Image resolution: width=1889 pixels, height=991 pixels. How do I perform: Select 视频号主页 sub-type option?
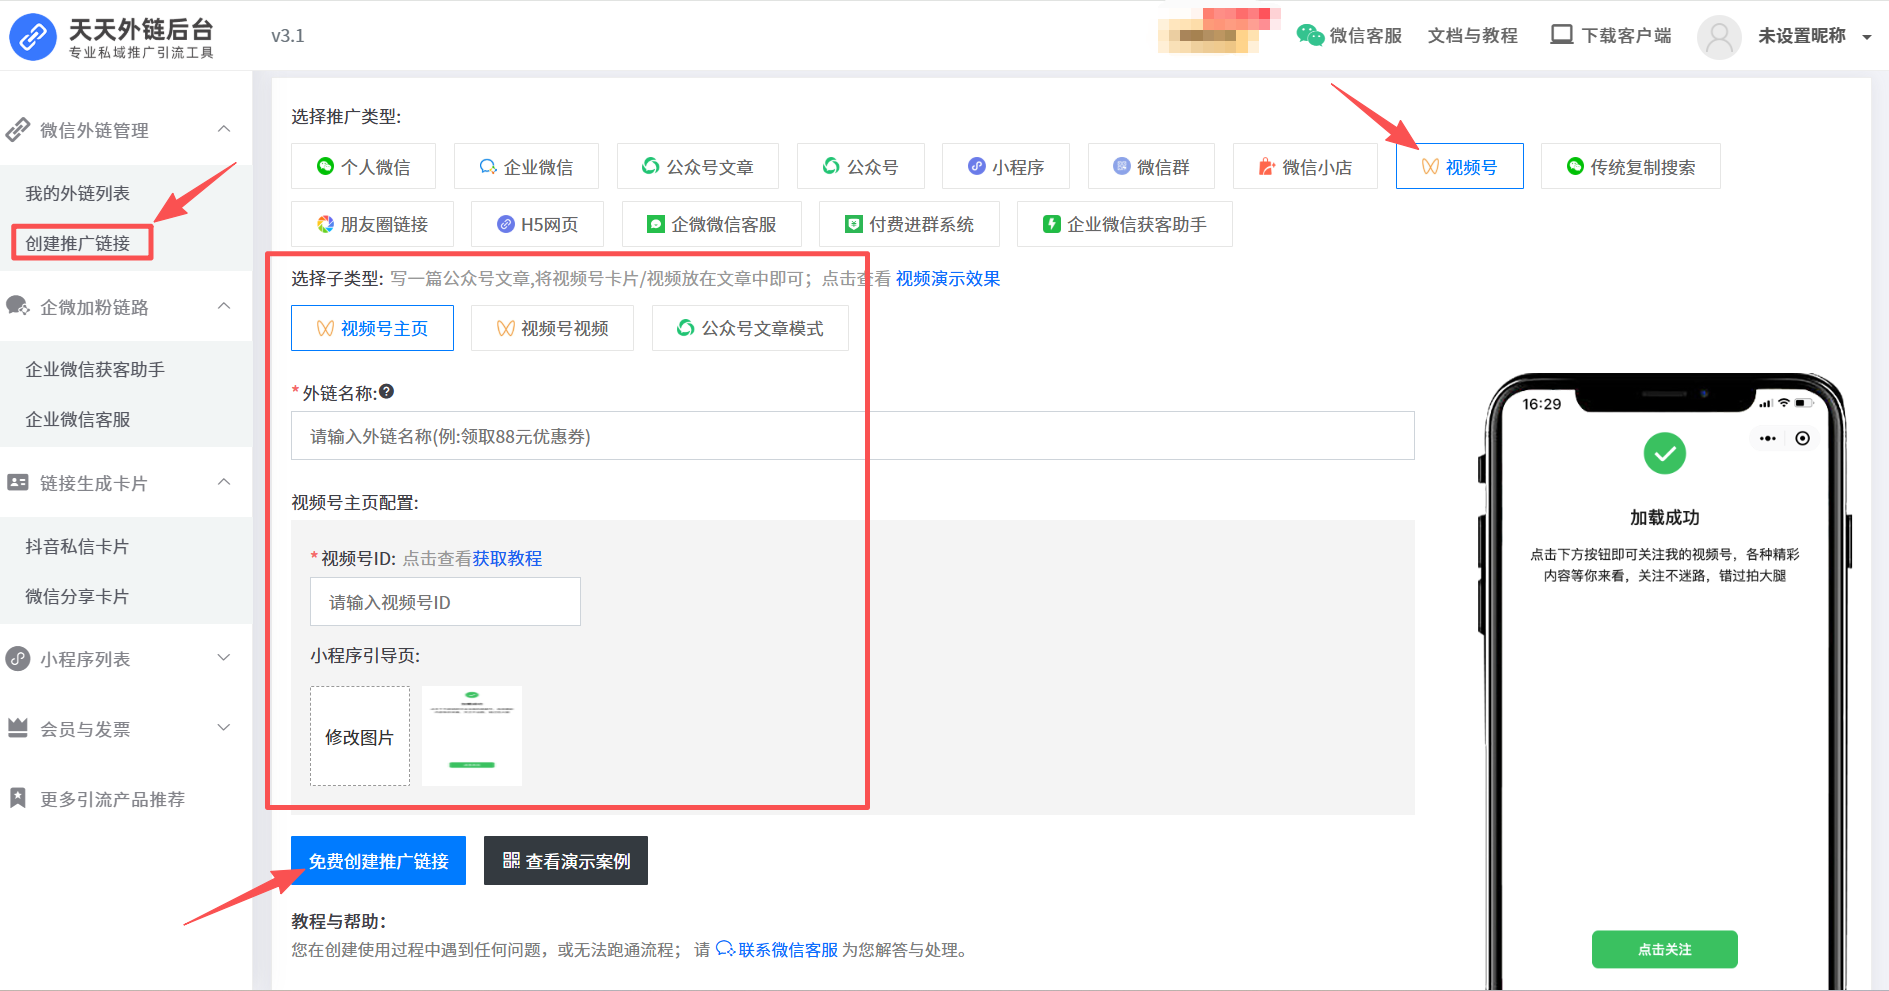pyautogui.click(x=372, y=328)
